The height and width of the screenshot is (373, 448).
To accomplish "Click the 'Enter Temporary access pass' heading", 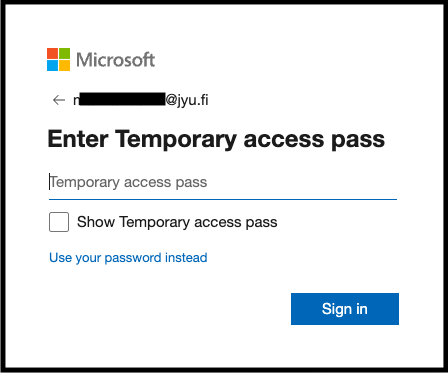I will (x=216, y=139).
